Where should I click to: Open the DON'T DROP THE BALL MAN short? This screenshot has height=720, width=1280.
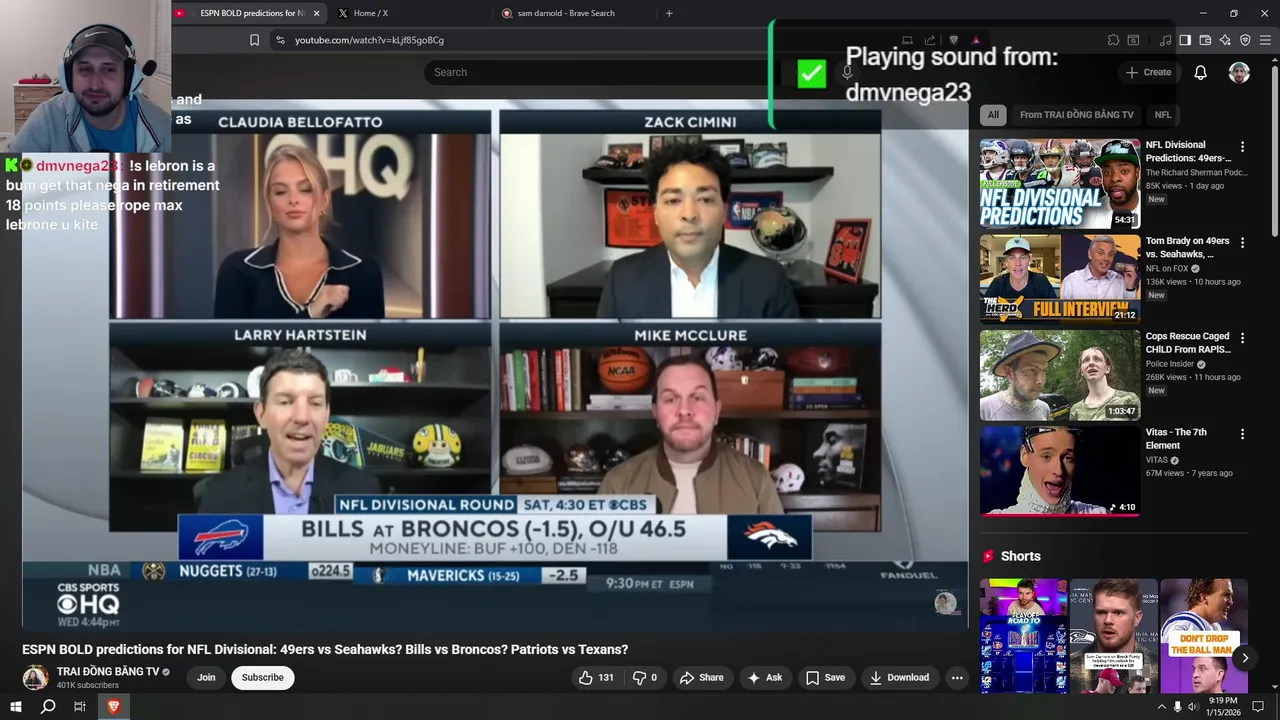click(x=1203, y=636)
